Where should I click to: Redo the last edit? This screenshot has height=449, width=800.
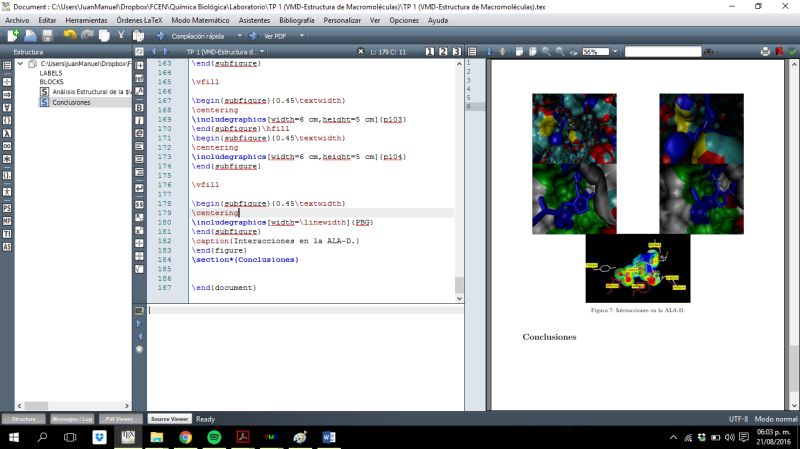tap(87, 36)
